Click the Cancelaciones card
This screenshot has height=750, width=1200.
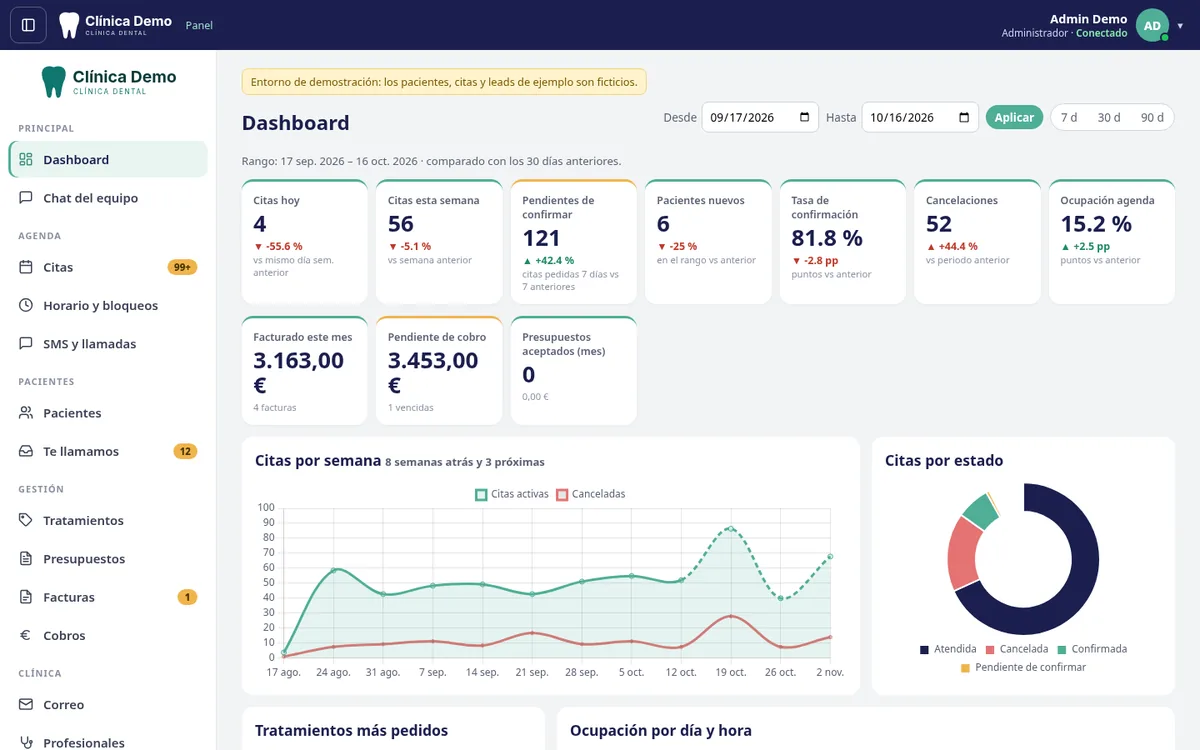pyautogui.click(x=977, y=241)
